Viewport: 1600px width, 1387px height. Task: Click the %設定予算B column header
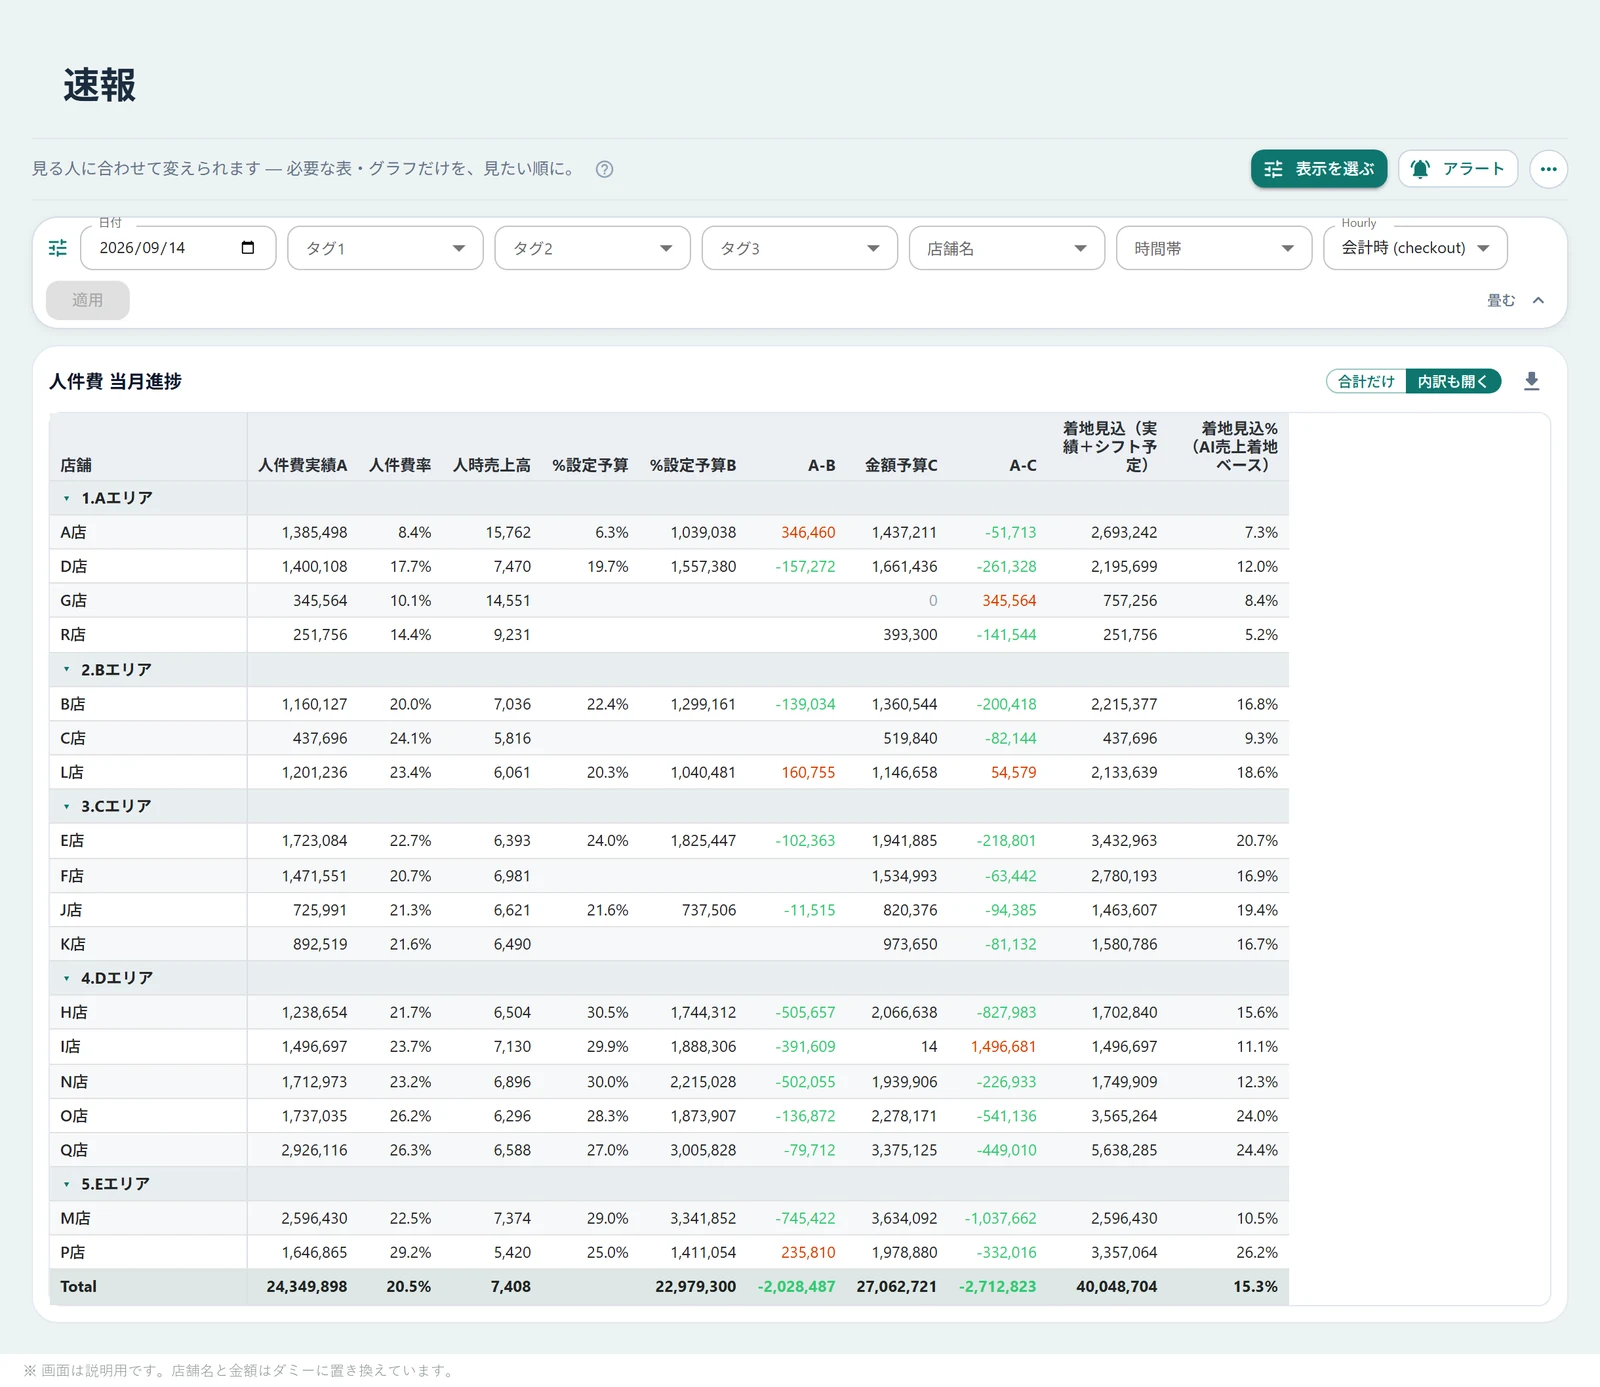(693, 465)
